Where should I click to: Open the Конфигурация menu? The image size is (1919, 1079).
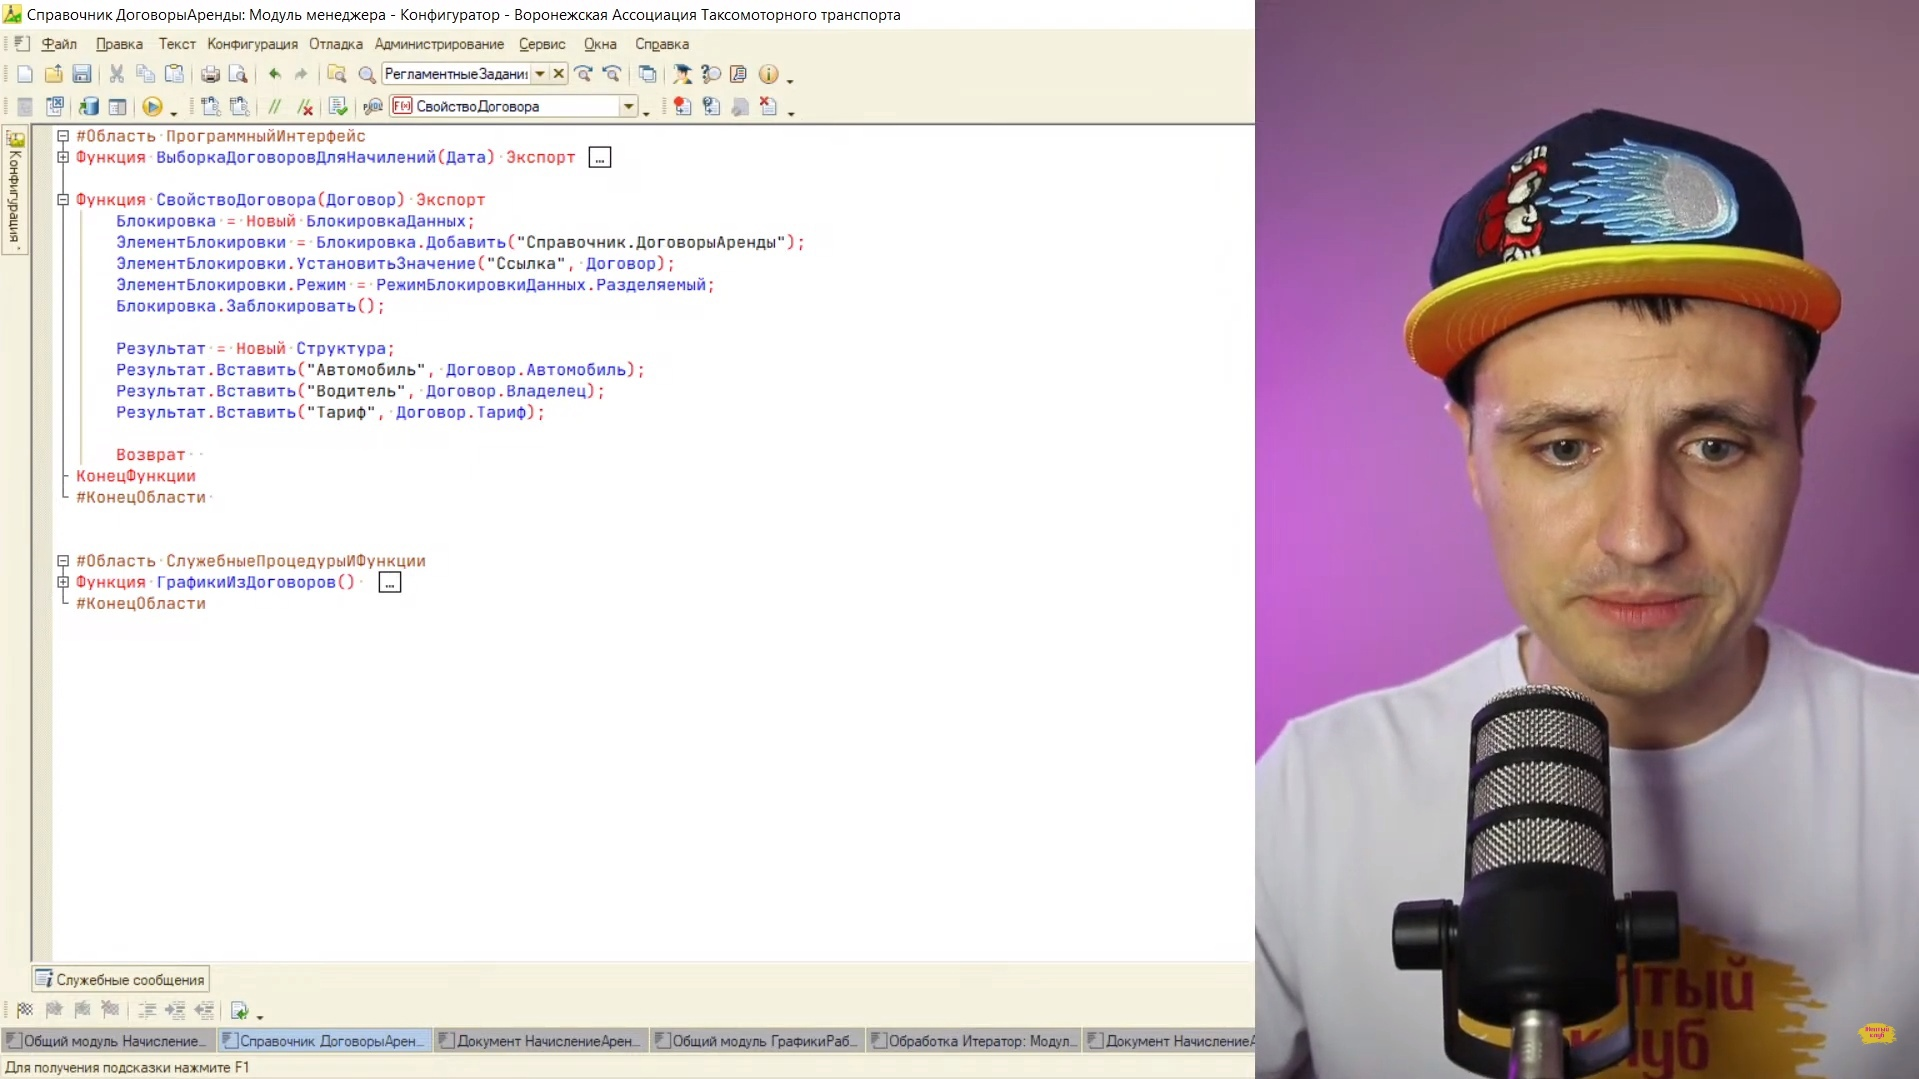252,44
